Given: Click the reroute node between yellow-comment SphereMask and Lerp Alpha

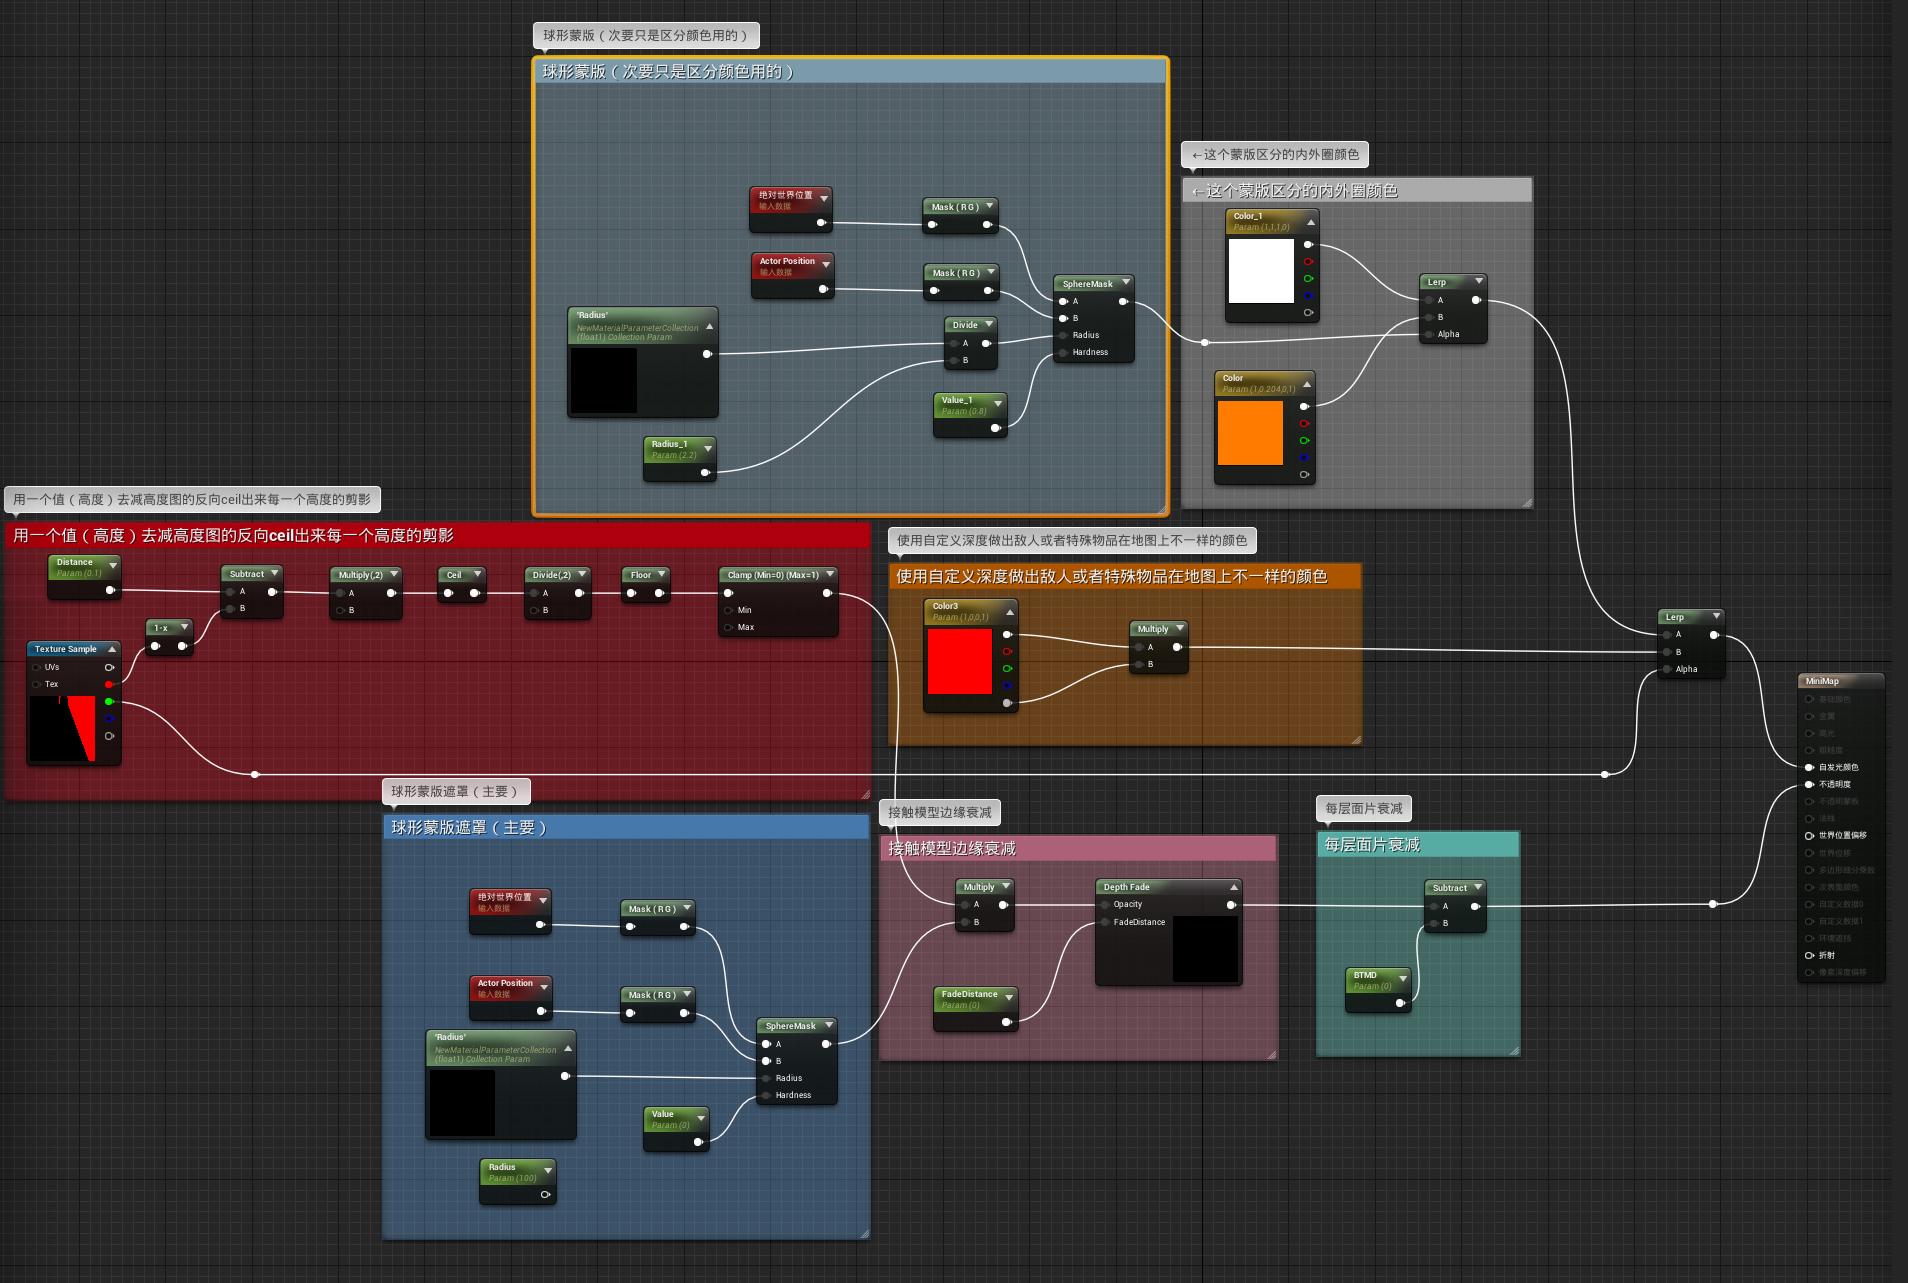Looking at the screenshot, I should pyautogui.click(x=1205, y=342).
